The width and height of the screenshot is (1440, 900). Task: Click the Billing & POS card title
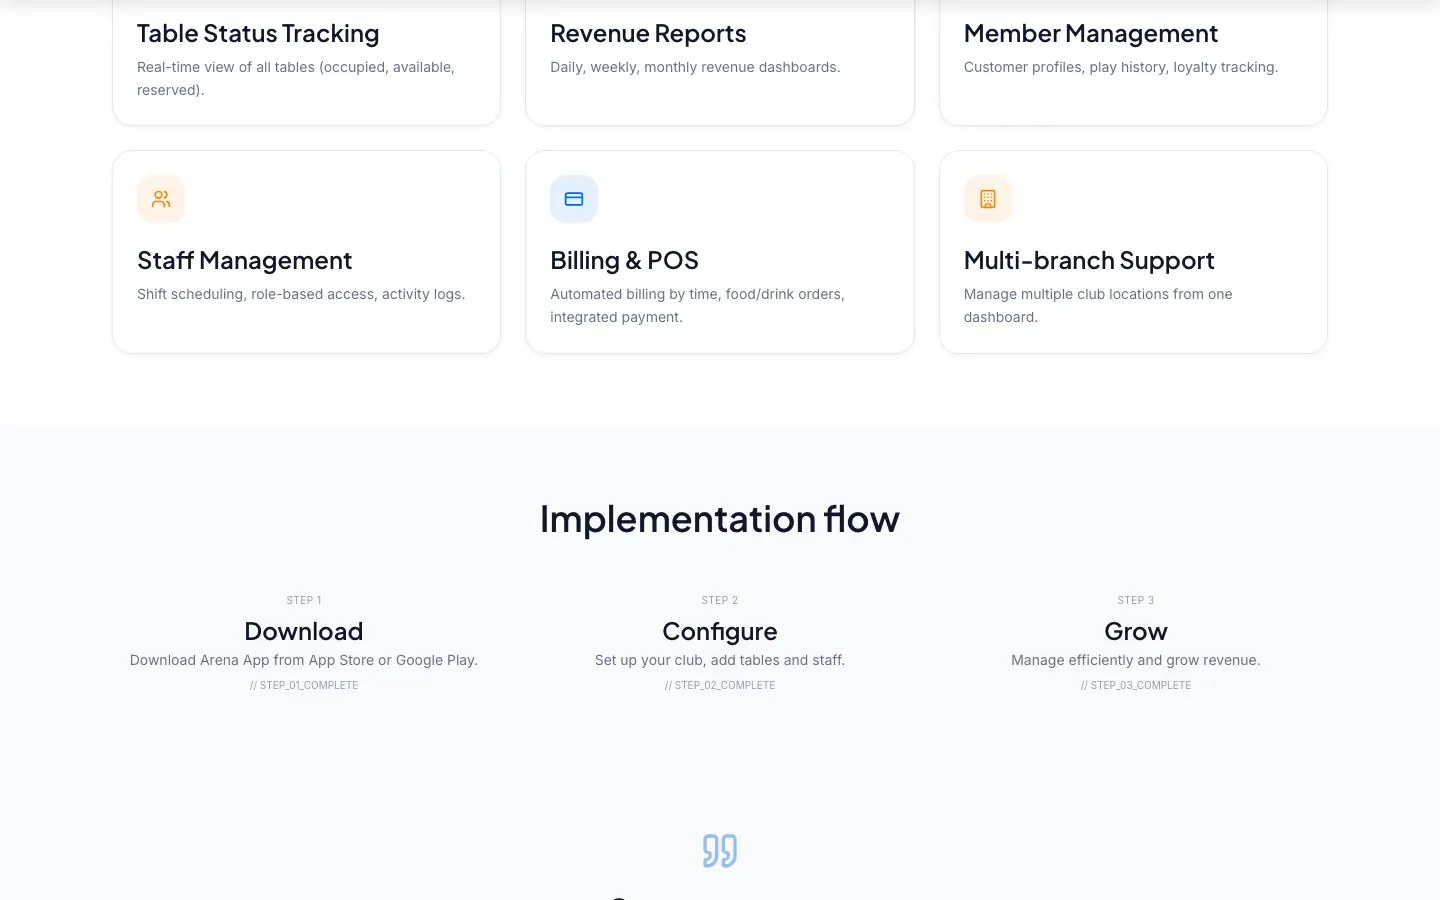[624, 260]
